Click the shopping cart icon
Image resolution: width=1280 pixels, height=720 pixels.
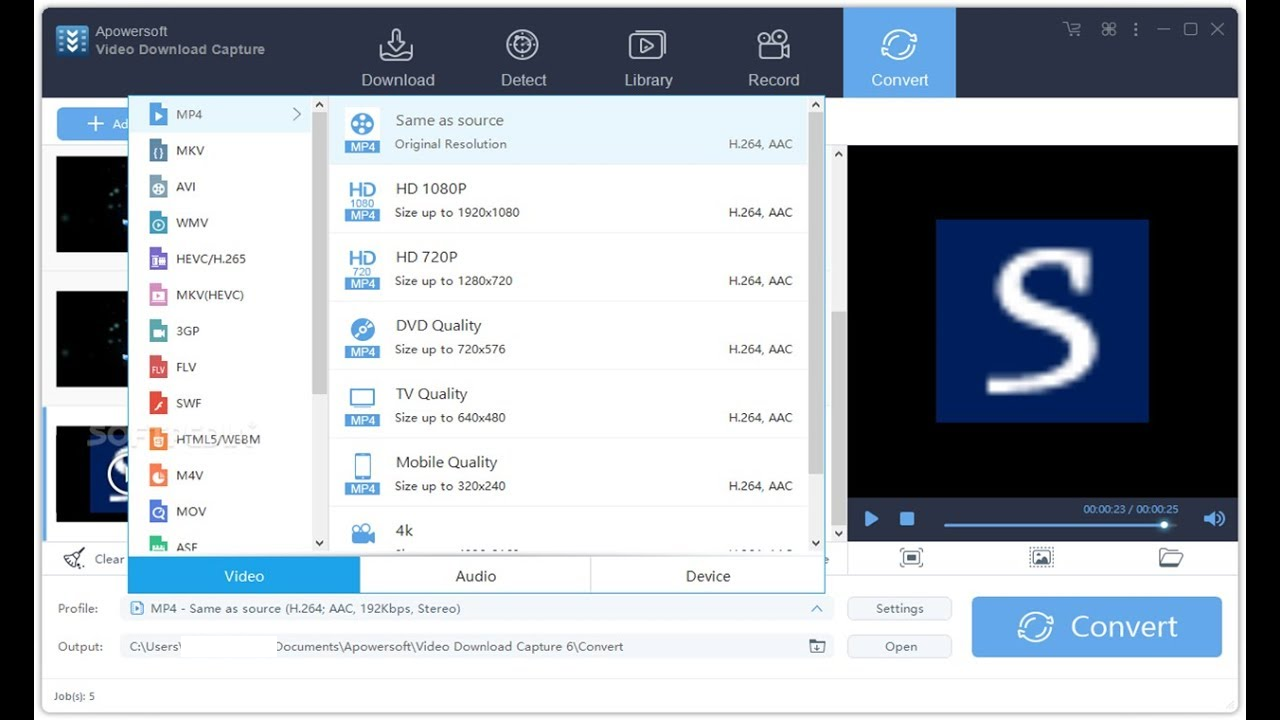click(1072, 29)
